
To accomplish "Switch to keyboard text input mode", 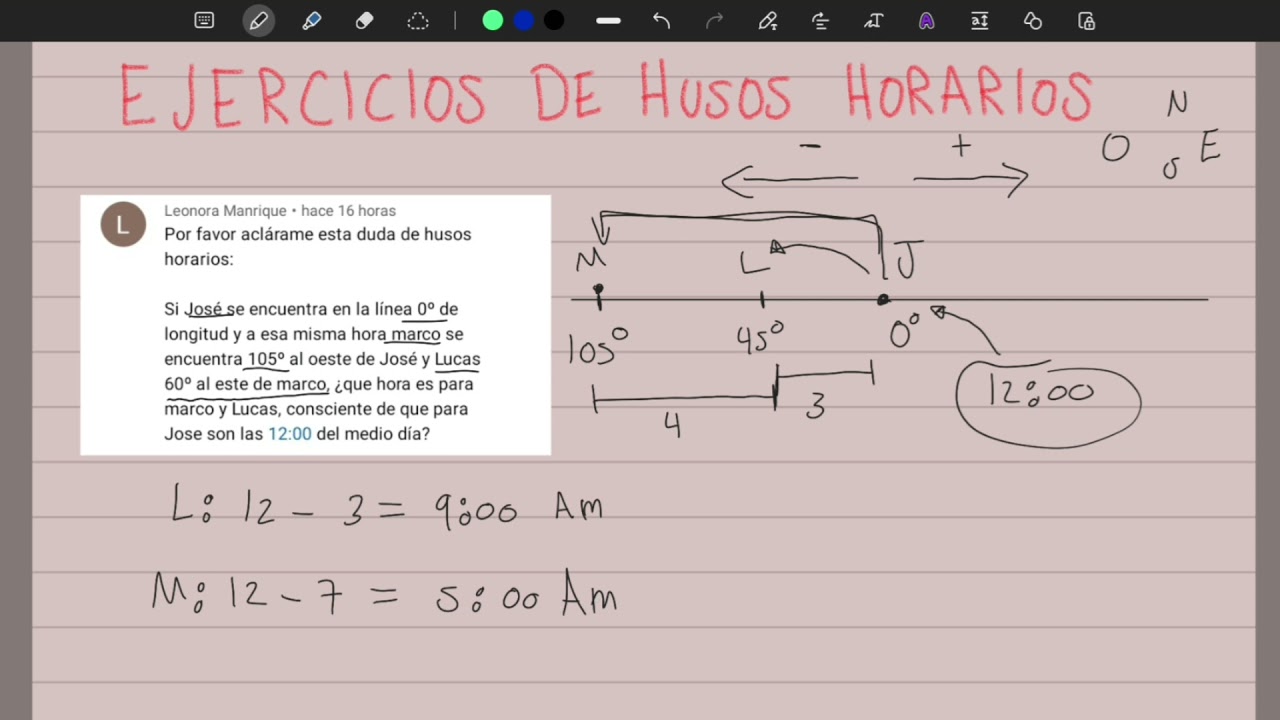I will pyautogui.click(x=204, y=20).
